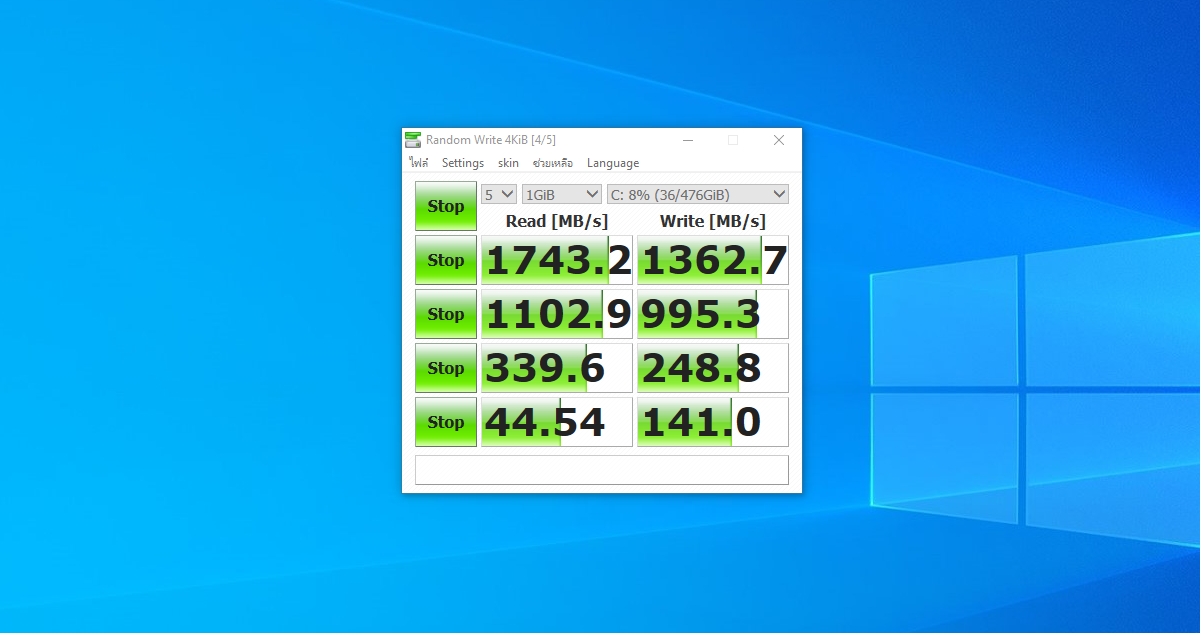Open the ไฟล์ (File) menu
The image size is (1200, 633).
click(419, 163)
